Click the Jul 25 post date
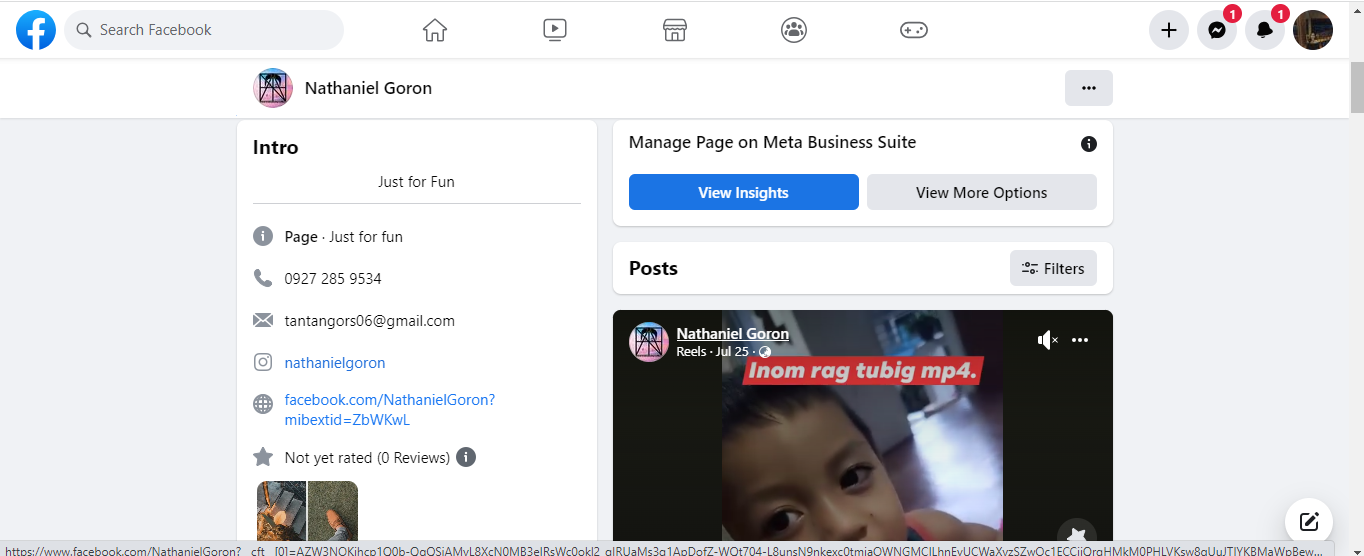 pyautogui.click(x=732, y=352)
